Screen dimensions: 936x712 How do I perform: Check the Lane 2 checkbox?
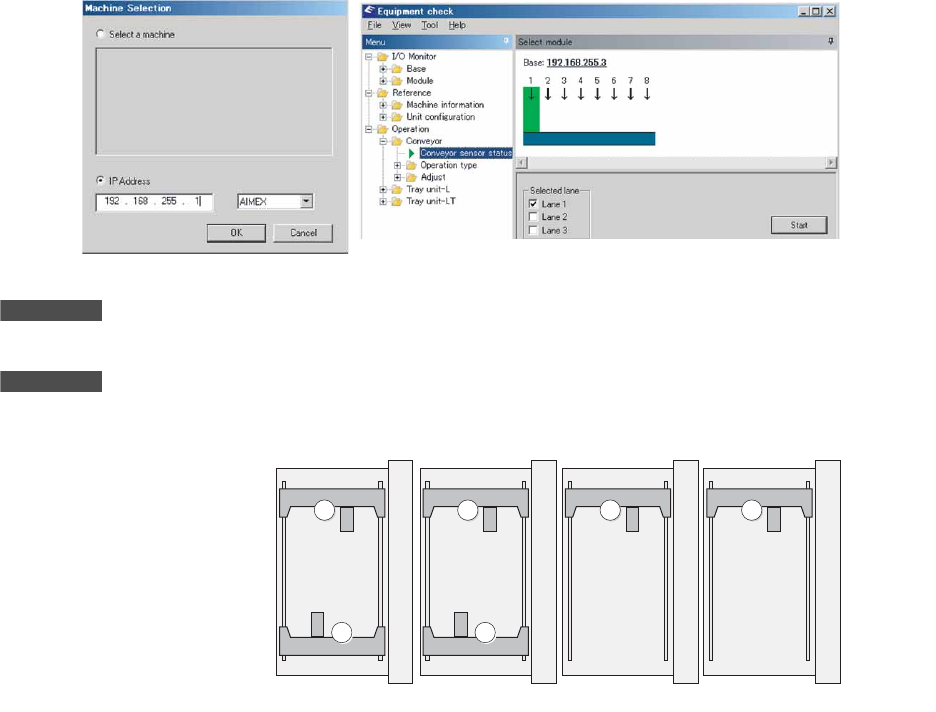(533, 217)
